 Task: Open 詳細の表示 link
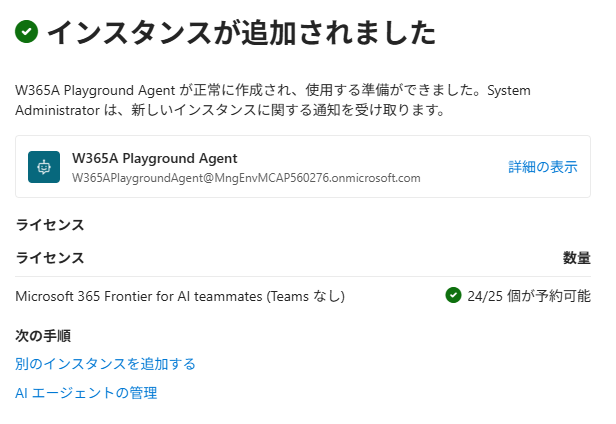(543, 167)
